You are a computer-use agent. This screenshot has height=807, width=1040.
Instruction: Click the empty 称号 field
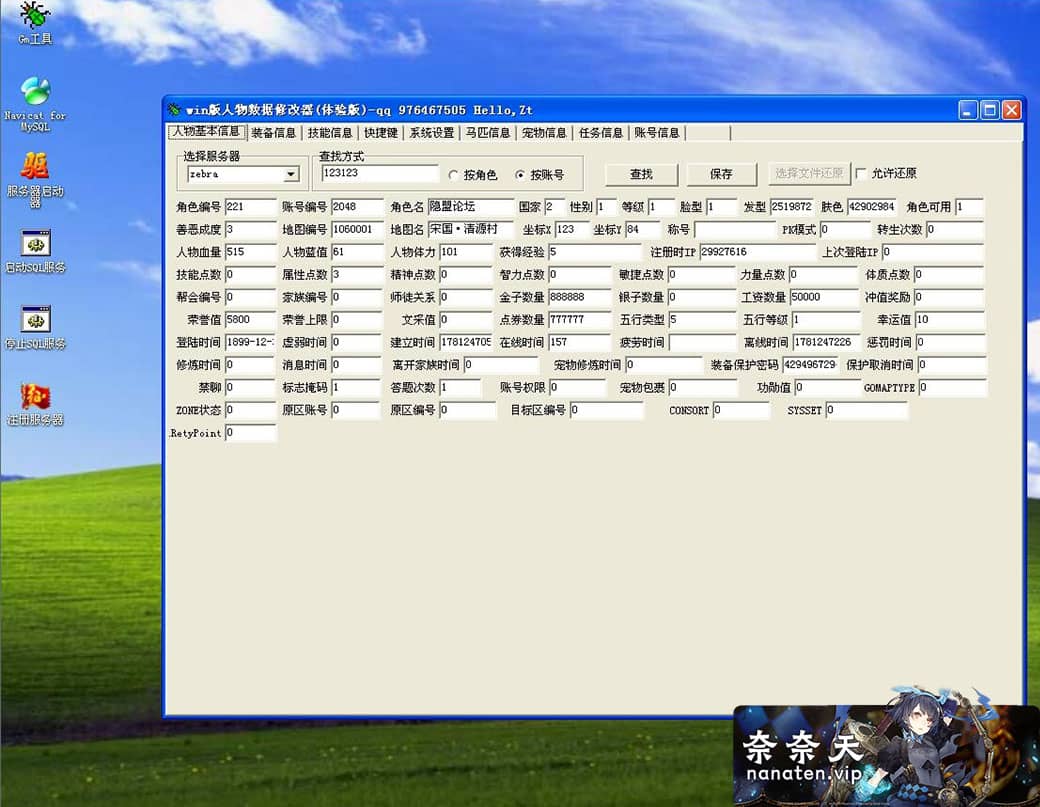click(735, 229)
